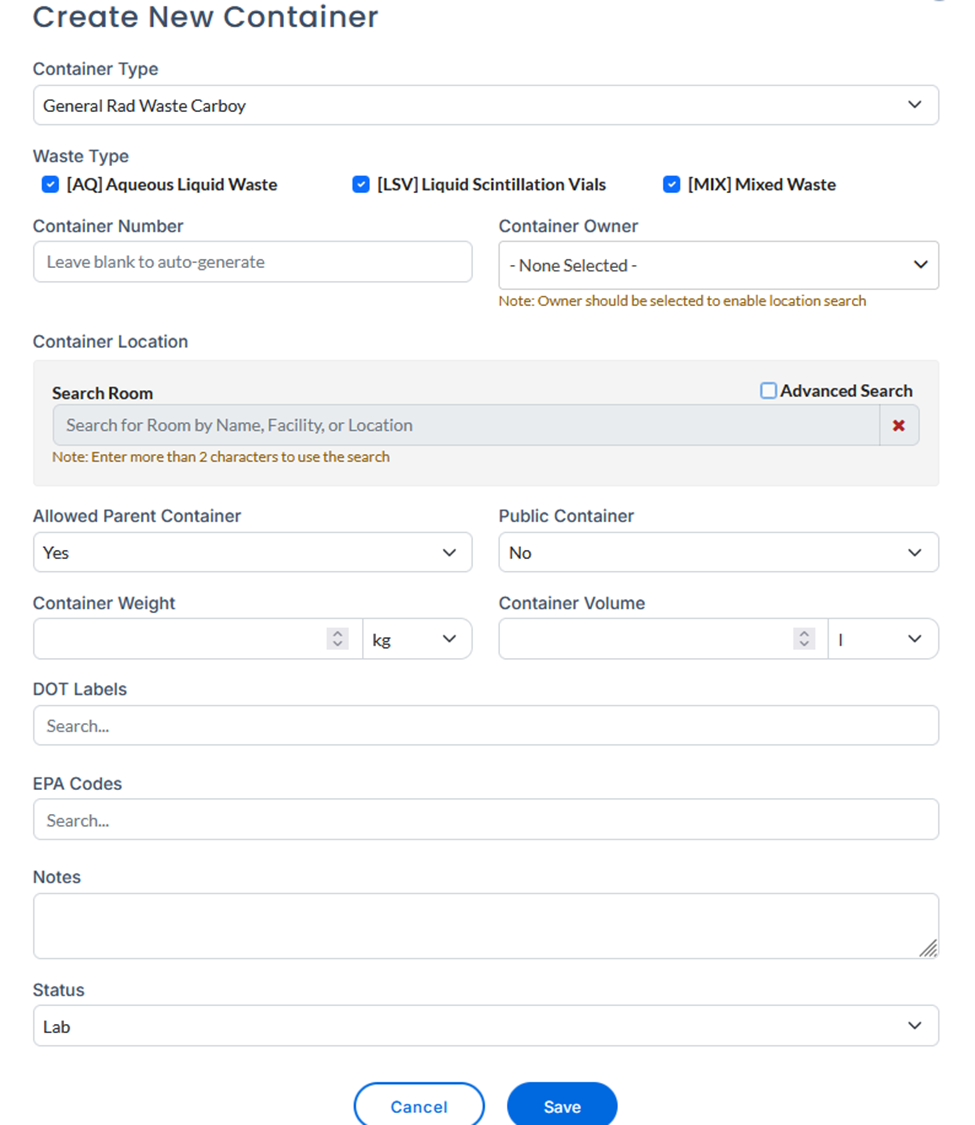Open Container Owner dropdown
Image resolution: width=975 pixels, height=1125 pixels.
coord(719,265)
